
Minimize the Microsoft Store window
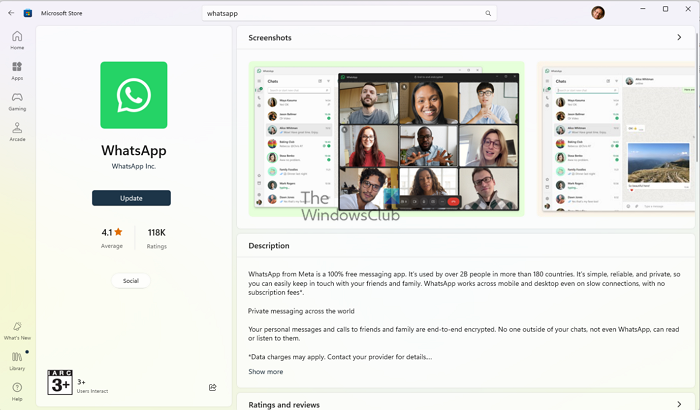click(643, 8)
